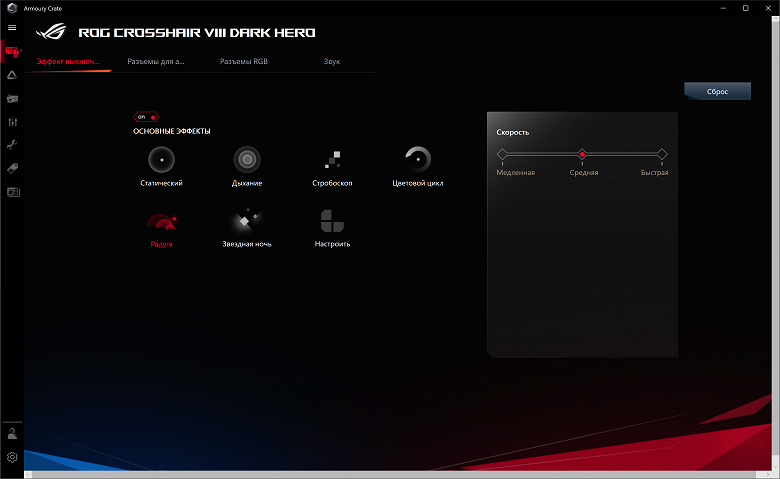Minimize the Armoury Crate window
The height and width of the screenshot is (479, 780).
pos(723,8)
